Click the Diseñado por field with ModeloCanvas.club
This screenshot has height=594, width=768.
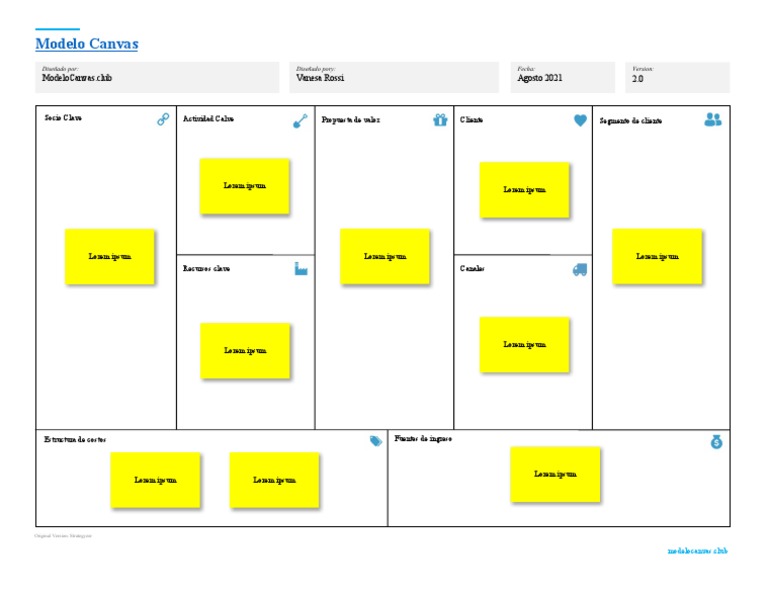click(157, 77)
